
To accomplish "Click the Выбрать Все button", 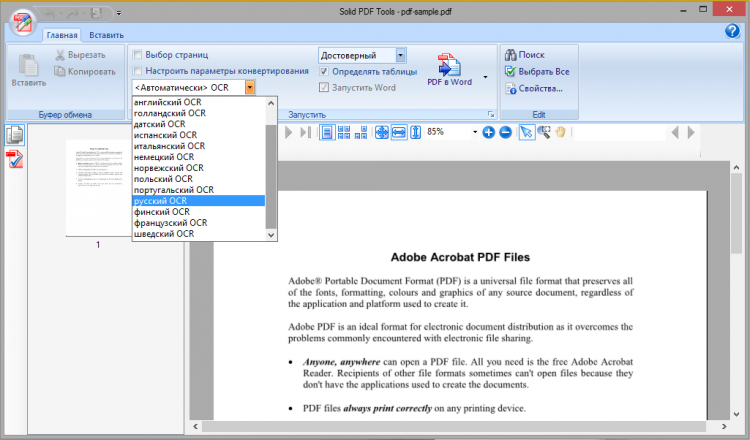I will pos(537,71).
